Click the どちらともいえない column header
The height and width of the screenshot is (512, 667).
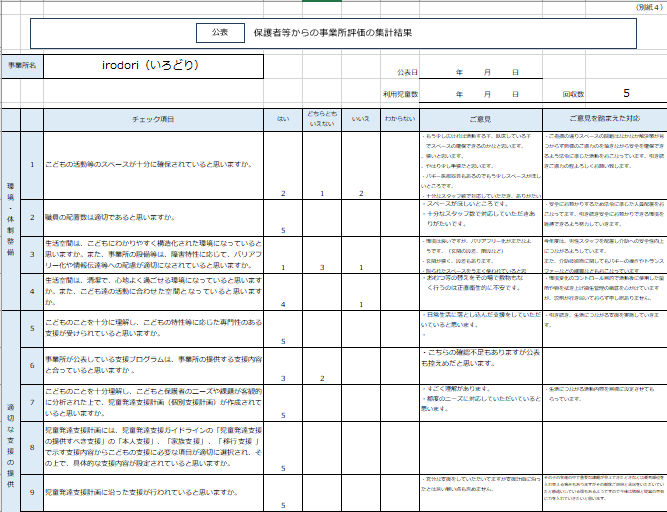[x=321, y=118]
